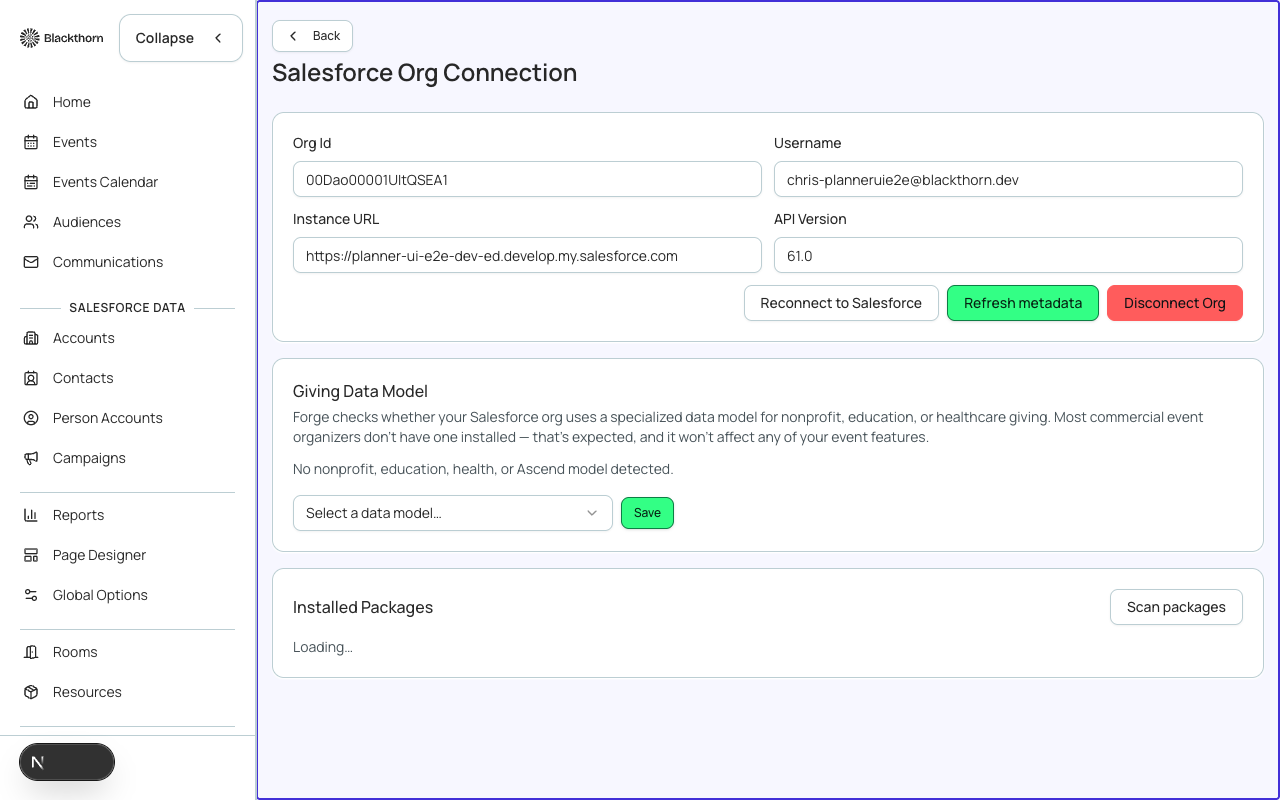
Task: Click the Home house icon
Action: (x=31, y=102)
